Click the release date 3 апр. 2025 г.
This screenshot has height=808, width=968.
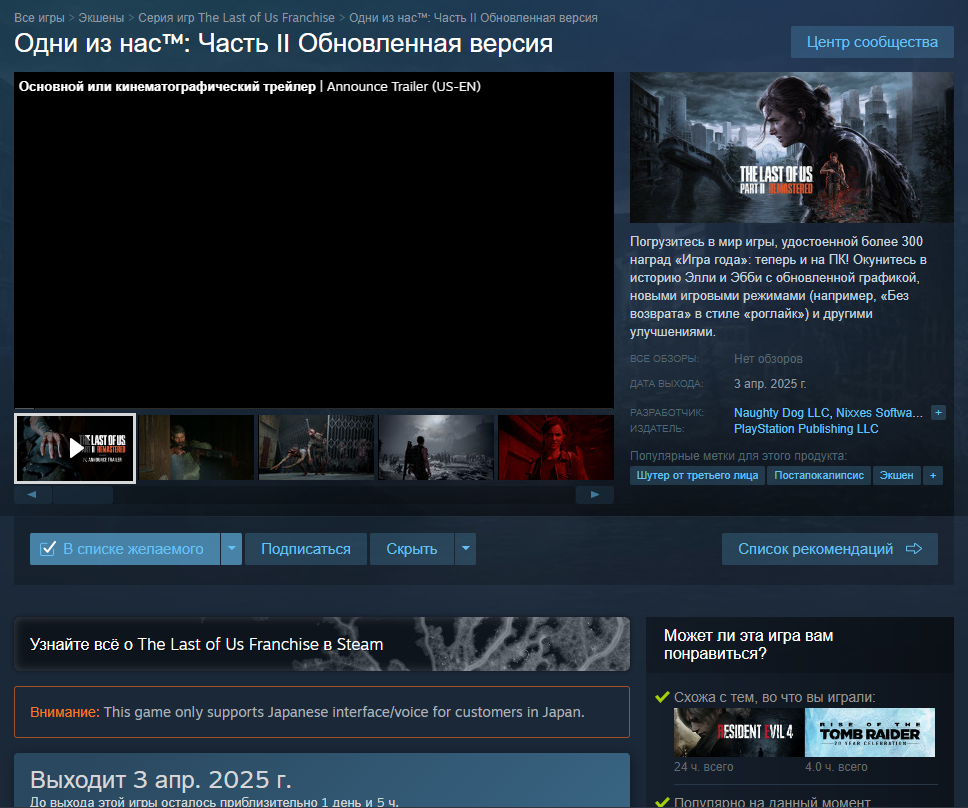[770, 384]
